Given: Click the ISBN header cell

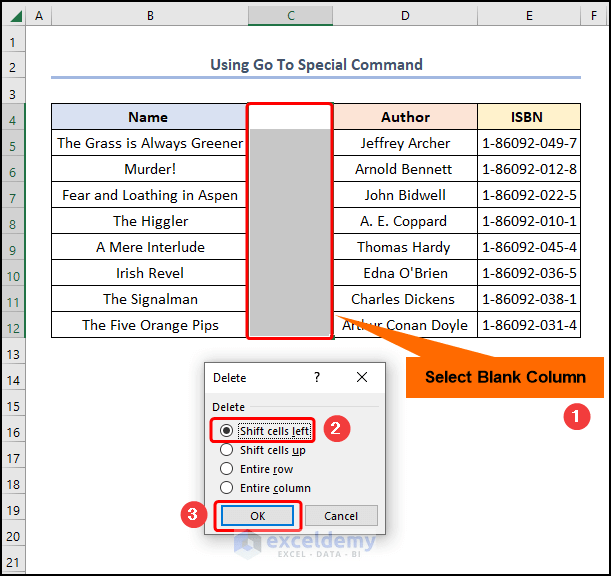Looking at the screenshot, I should pyautogui.click(x=529, y=117).
